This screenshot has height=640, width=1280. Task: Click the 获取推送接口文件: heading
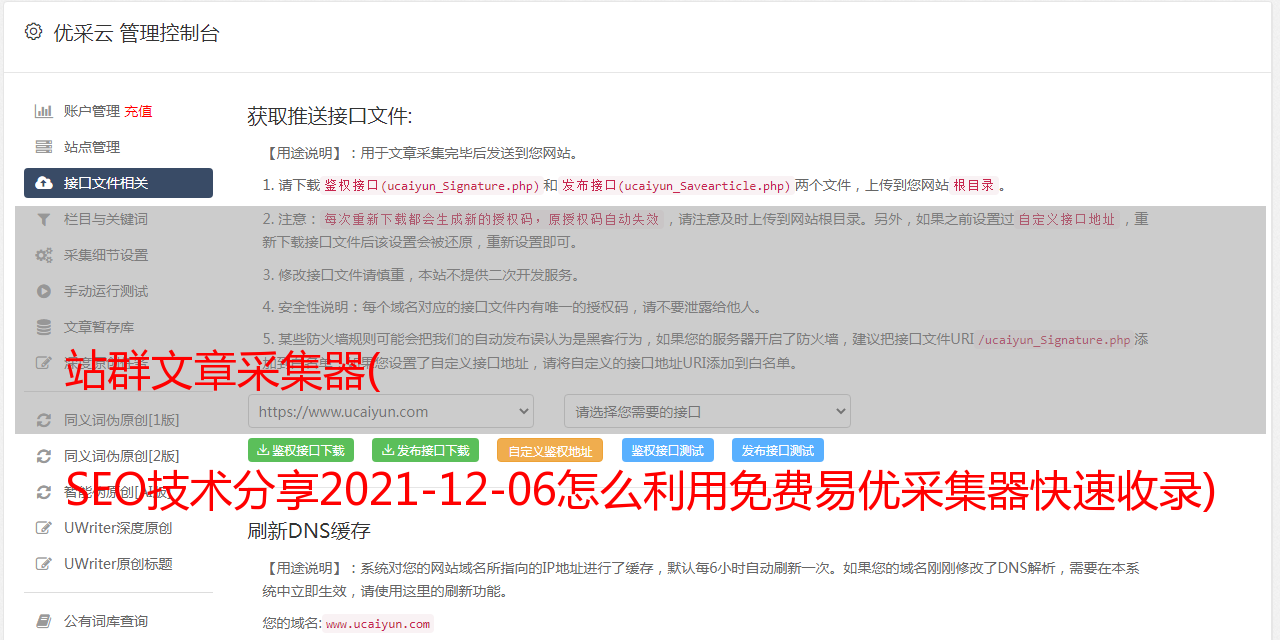point(330,116)
